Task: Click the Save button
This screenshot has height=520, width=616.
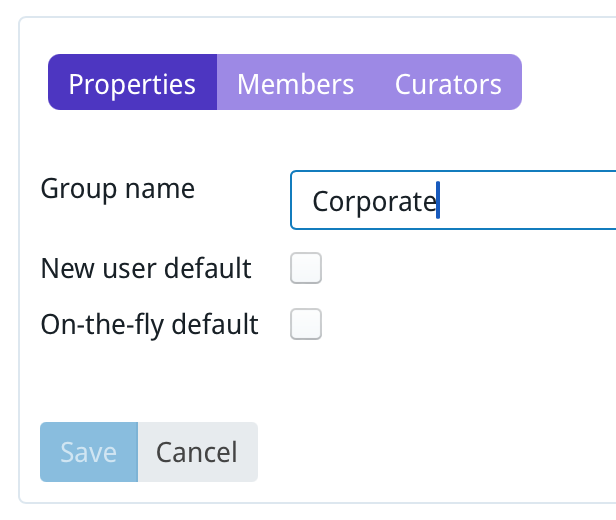Action: [88, 452]
